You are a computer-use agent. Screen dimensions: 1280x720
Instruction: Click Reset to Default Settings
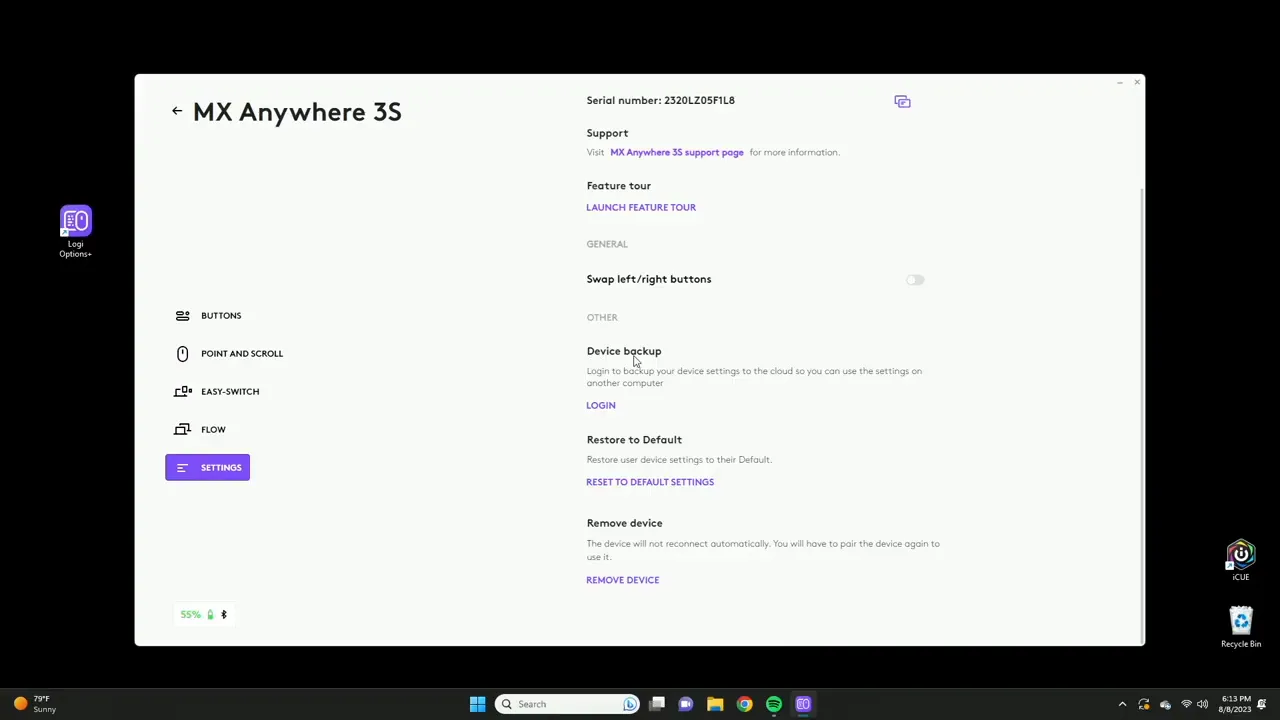coord(650,482)
